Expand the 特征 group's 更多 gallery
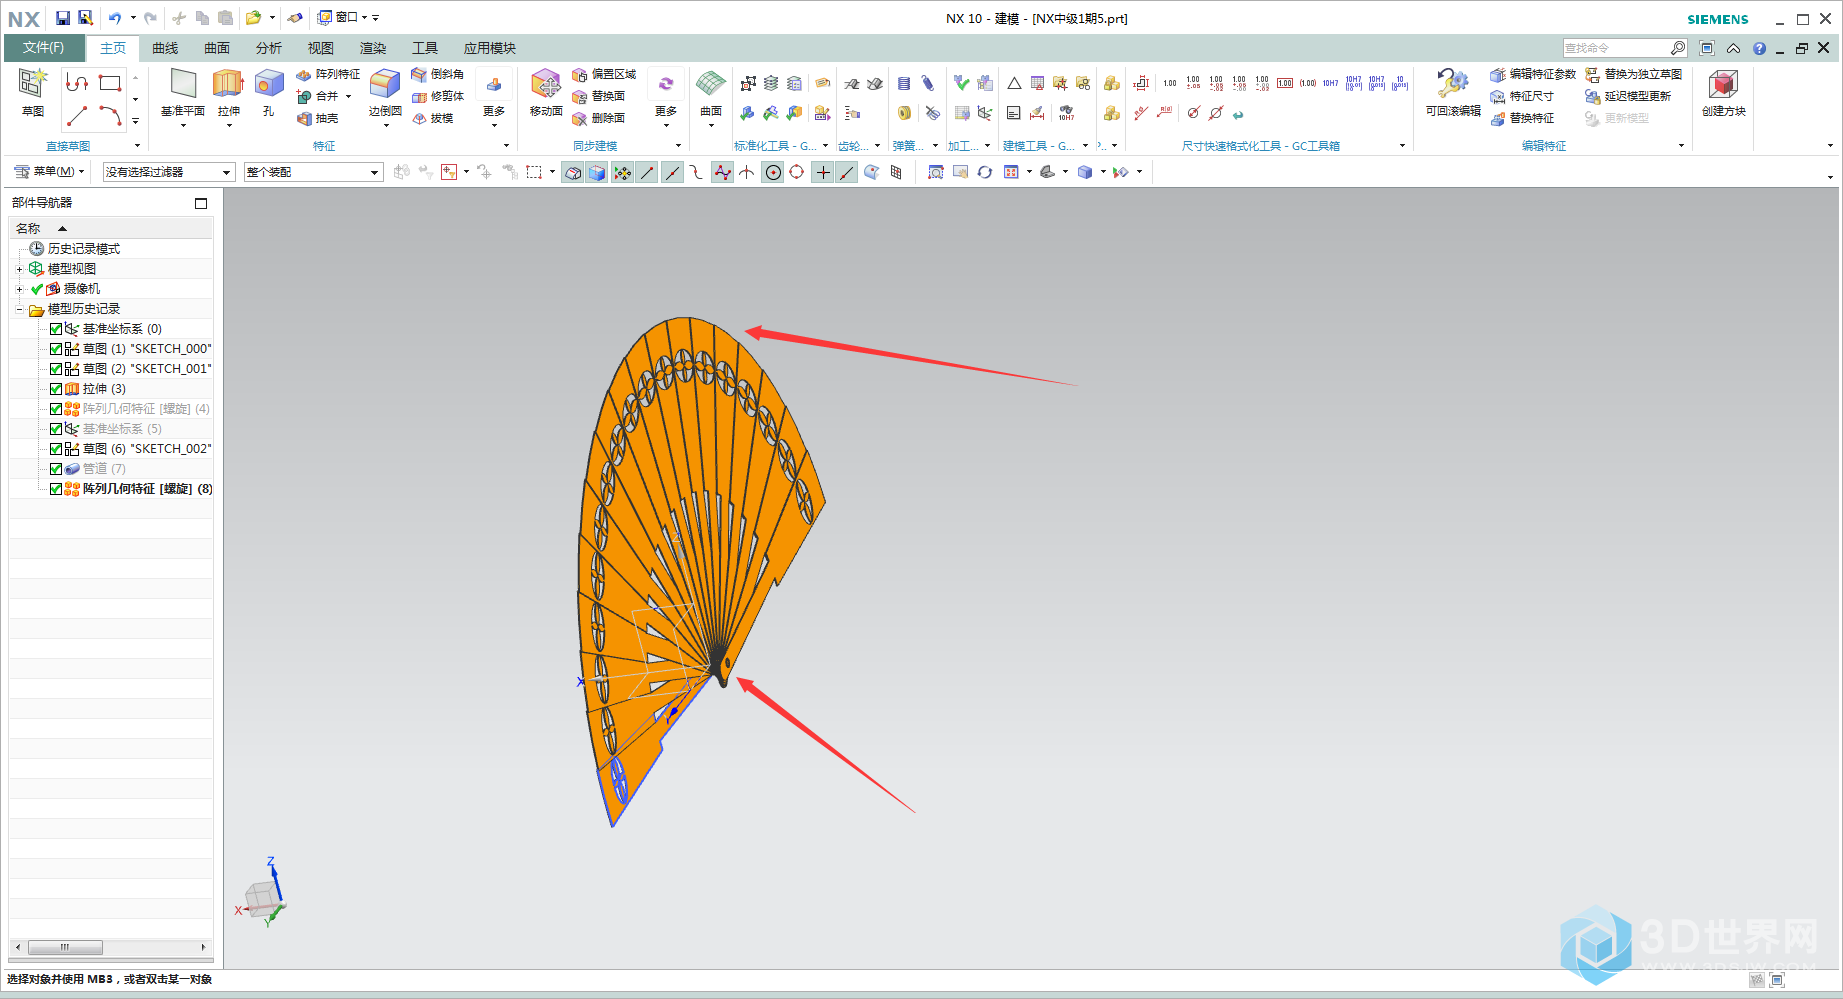Image resolution: width=1843 pixels, height=999 pixels. (494, 98)
